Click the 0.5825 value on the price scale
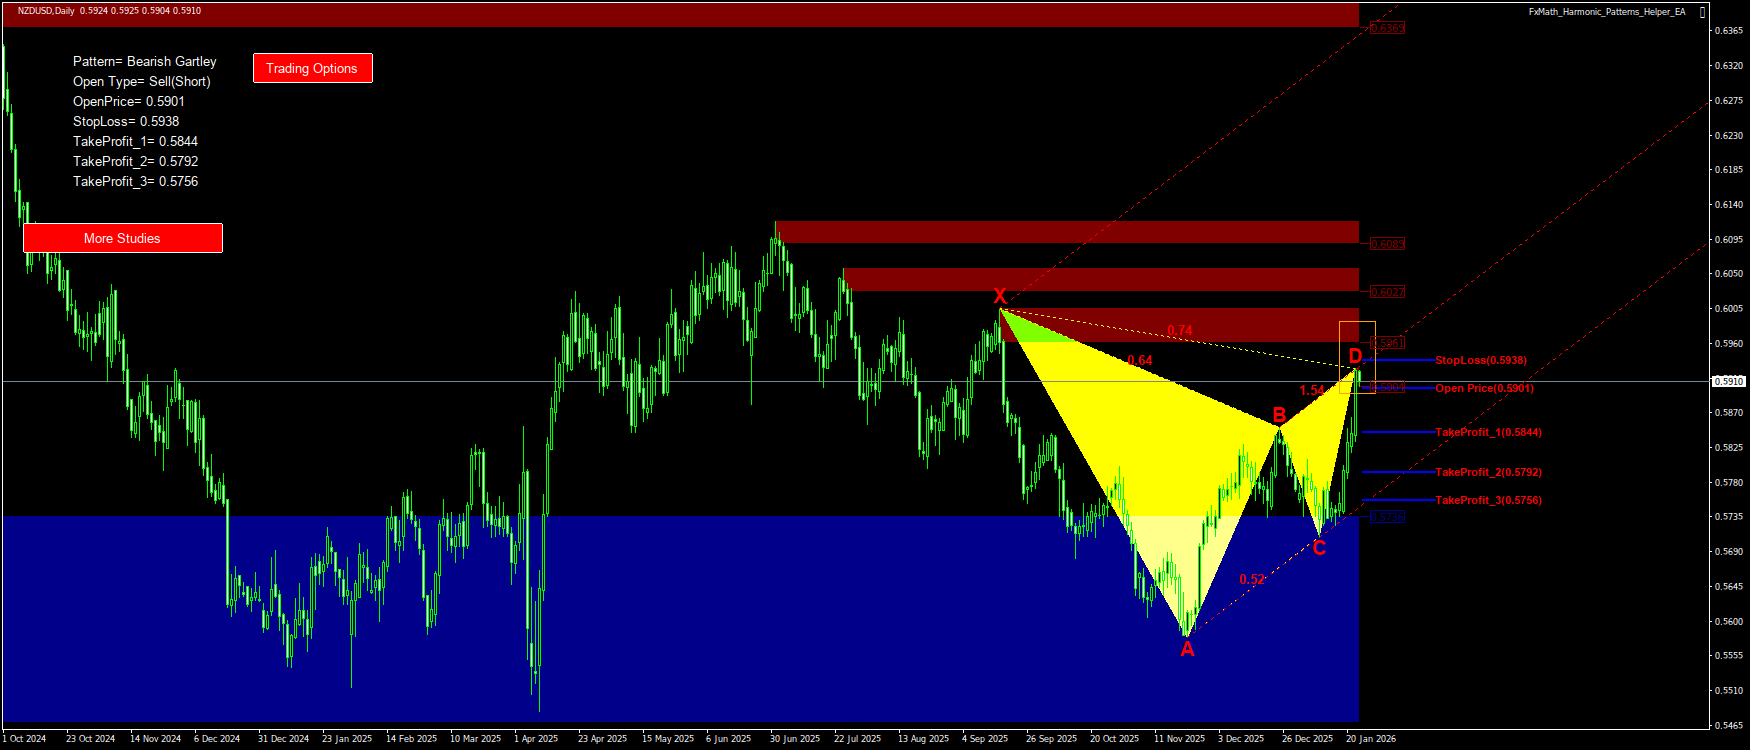This screenshot has height=750, width=1750. click(x=1730, y=447)
